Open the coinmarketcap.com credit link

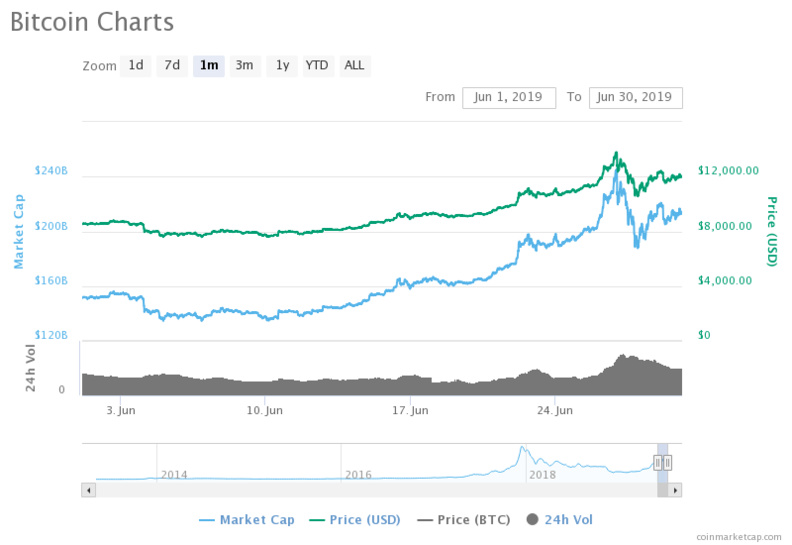[x=739, y=537]
